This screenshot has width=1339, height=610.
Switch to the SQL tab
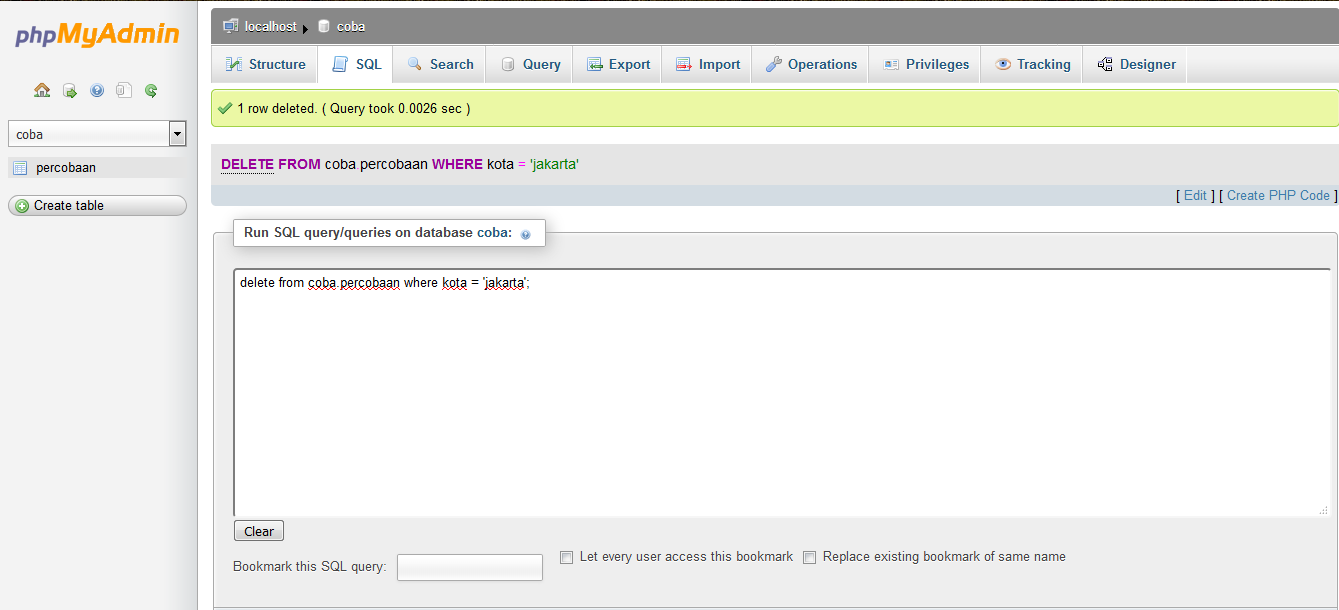tap(356, 64)
